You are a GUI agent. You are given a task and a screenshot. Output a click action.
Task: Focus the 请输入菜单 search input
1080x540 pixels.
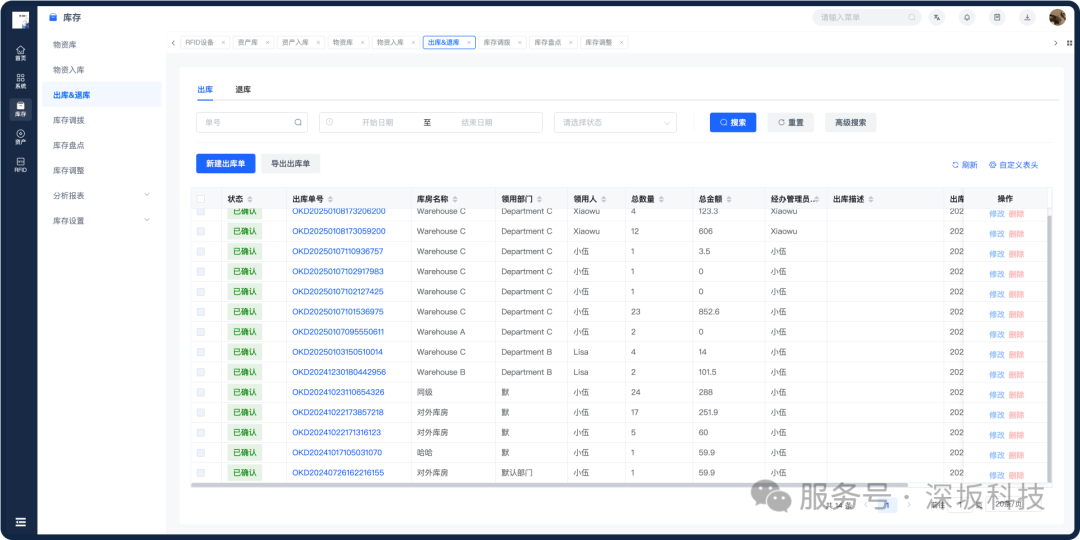867,18
